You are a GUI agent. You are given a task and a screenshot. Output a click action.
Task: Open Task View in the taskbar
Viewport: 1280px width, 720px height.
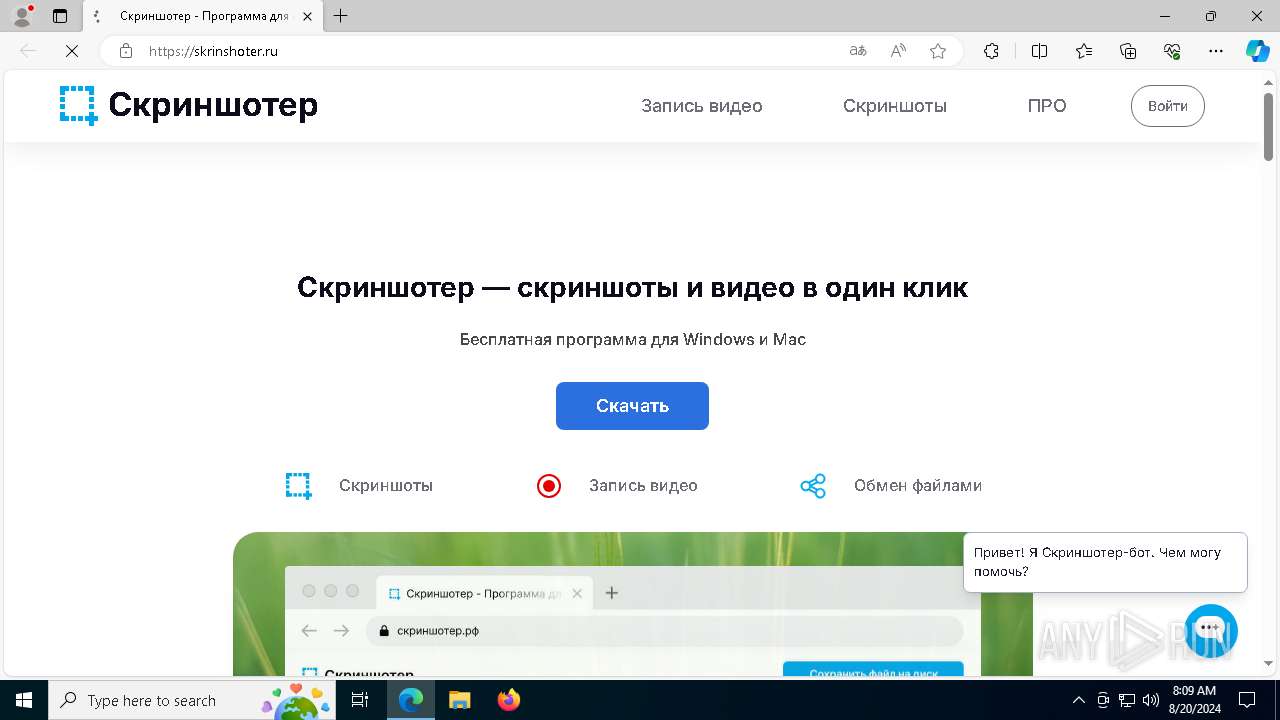click(x=361, y=700)
